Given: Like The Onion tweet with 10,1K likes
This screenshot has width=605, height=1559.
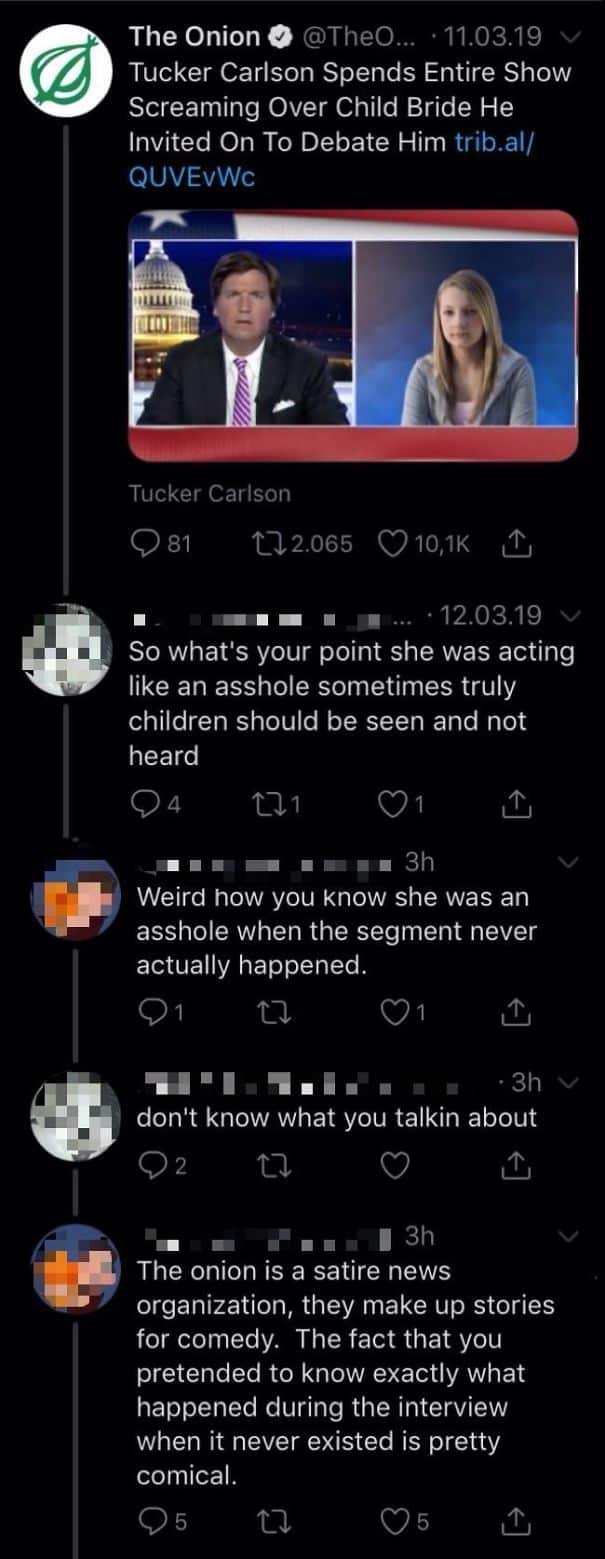Looking at the screenshot, I should [424, 544].
